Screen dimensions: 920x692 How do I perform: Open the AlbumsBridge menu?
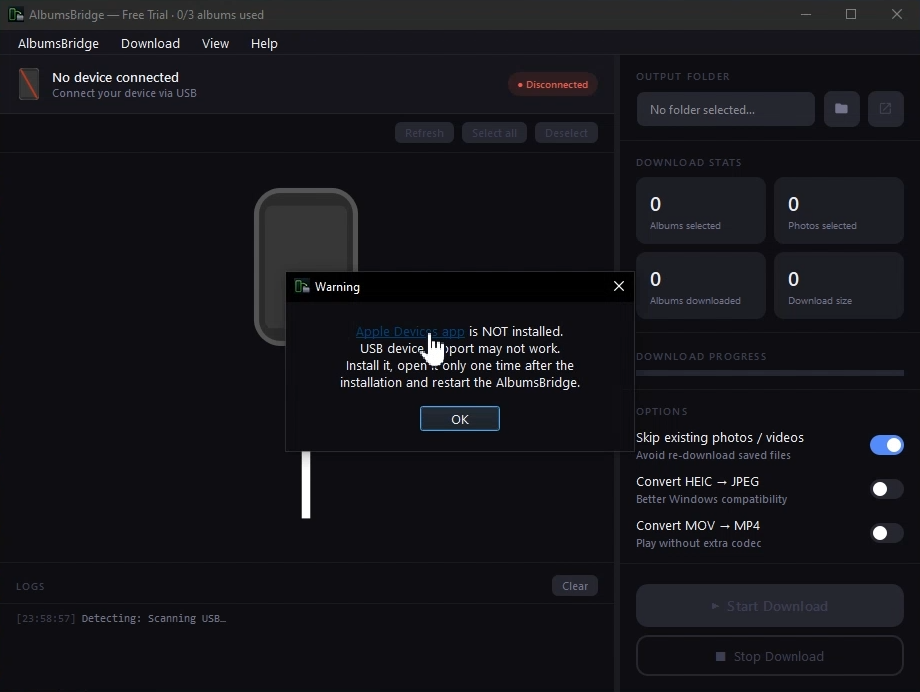[x=58, y=43]
